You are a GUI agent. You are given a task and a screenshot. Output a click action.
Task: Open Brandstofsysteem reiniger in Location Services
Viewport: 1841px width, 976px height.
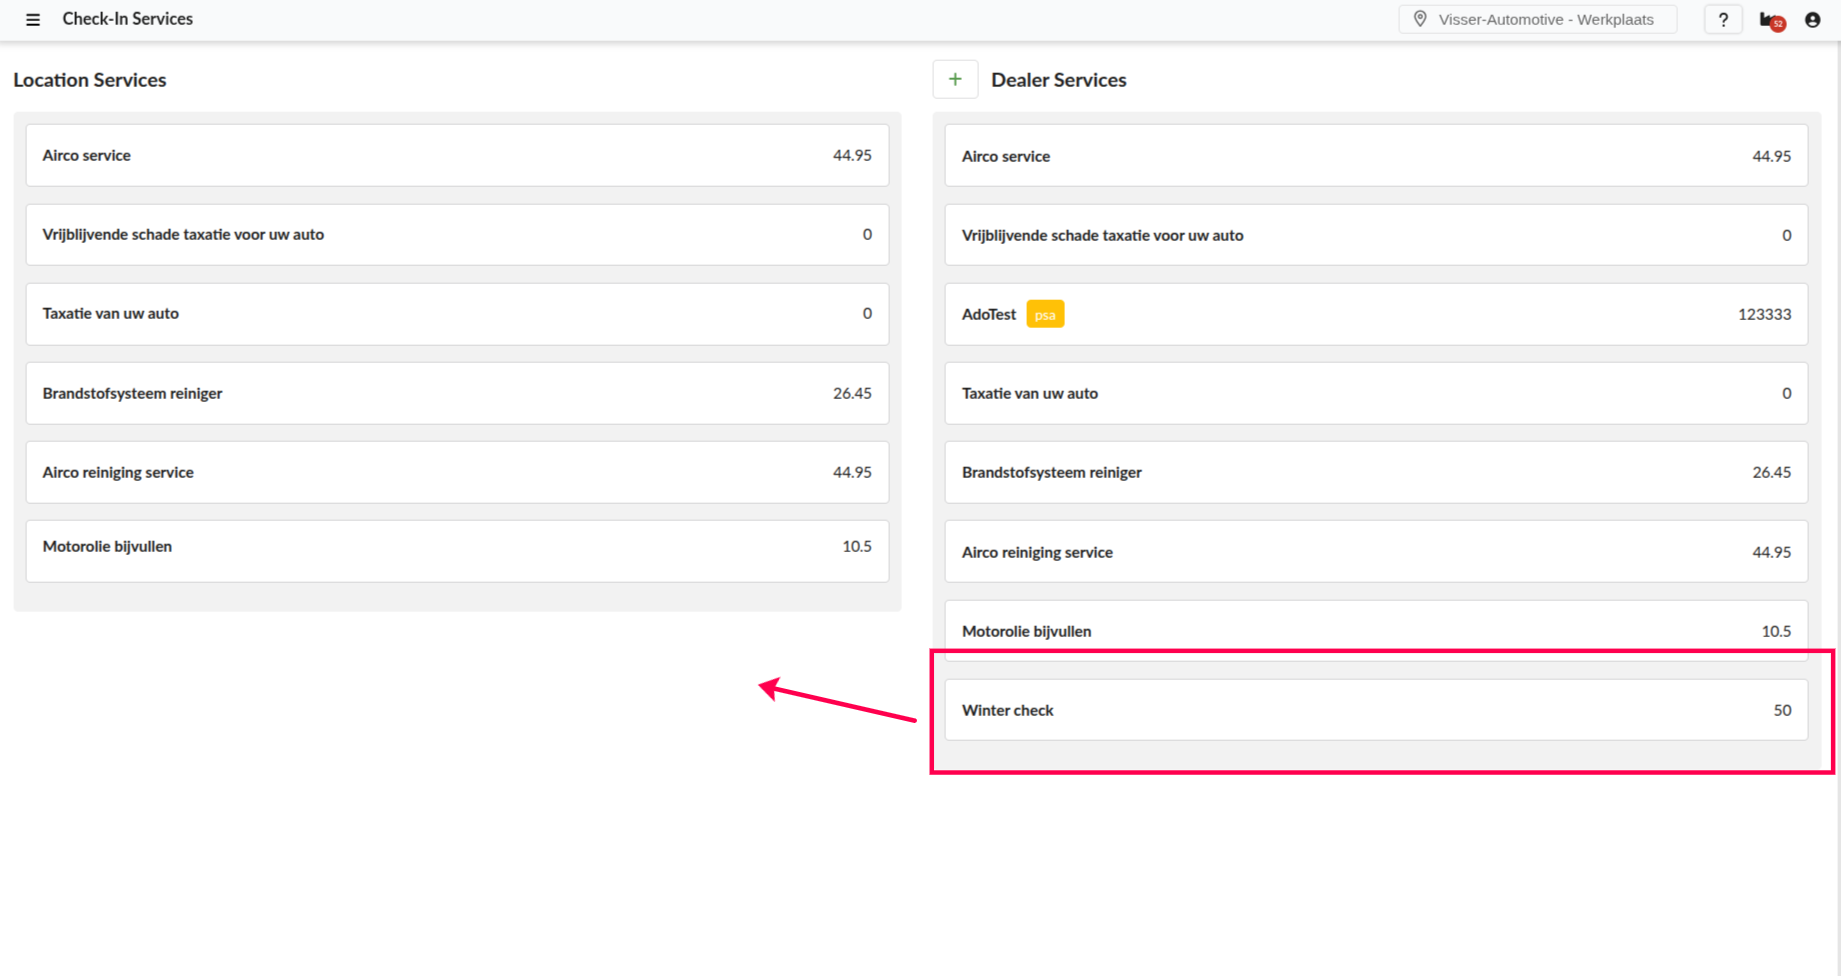click(x=457, y=393)
